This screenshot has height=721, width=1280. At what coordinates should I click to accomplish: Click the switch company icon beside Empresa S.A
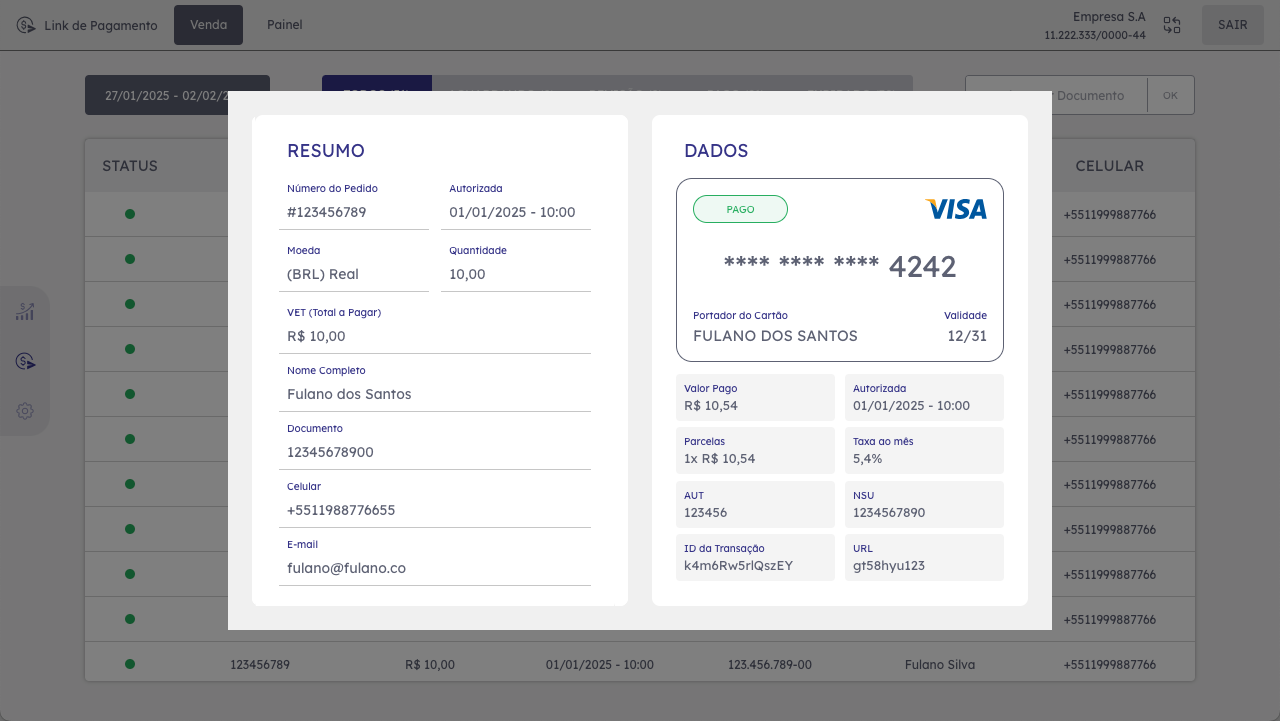click(1172, 26)
